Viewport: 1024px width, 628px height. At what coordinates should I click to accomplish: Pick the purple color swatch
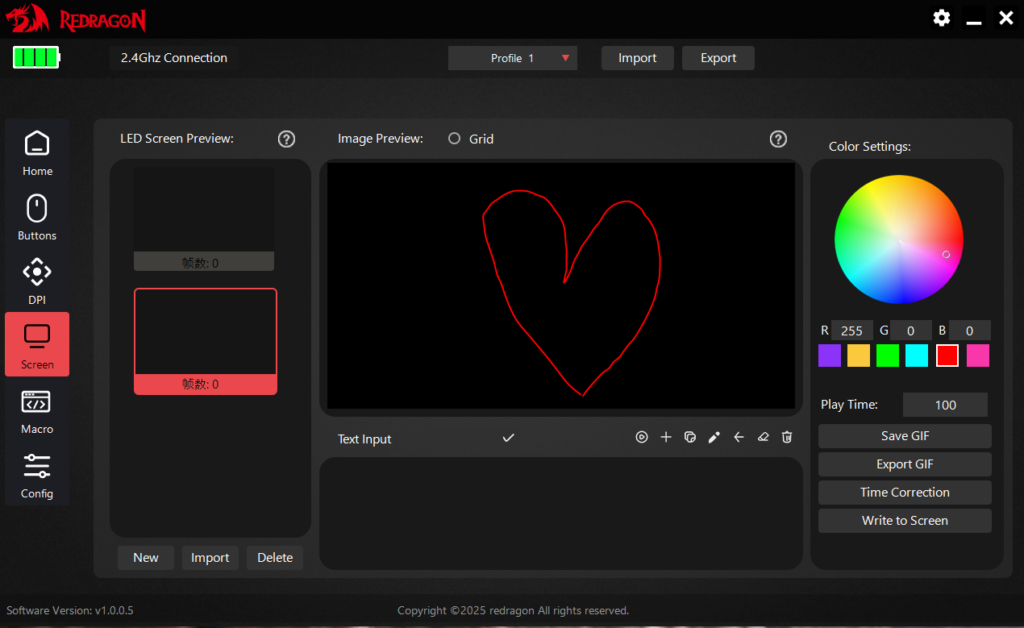tap(829, 356)
